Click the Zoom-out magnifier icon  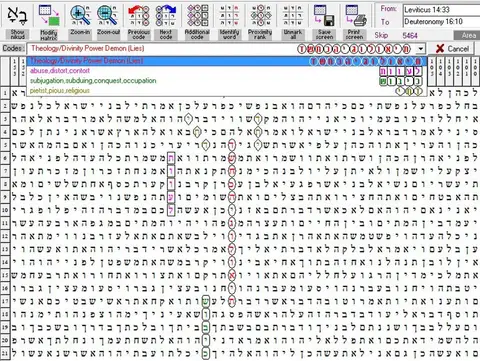click(x=108, y=16)
